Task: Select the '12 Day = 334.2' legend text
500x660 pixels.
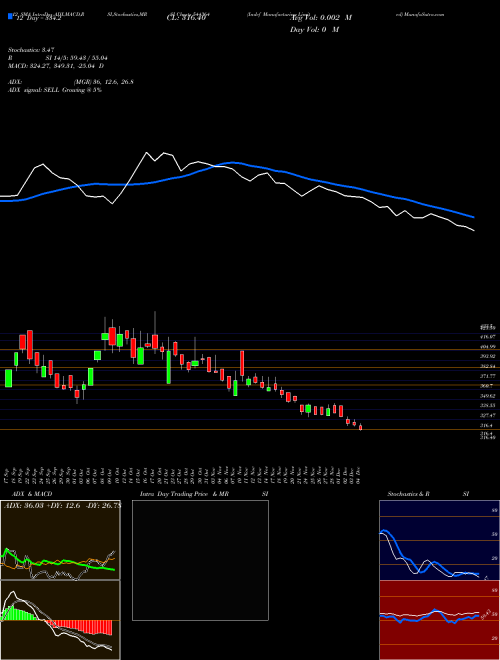Action: (39, 18)
